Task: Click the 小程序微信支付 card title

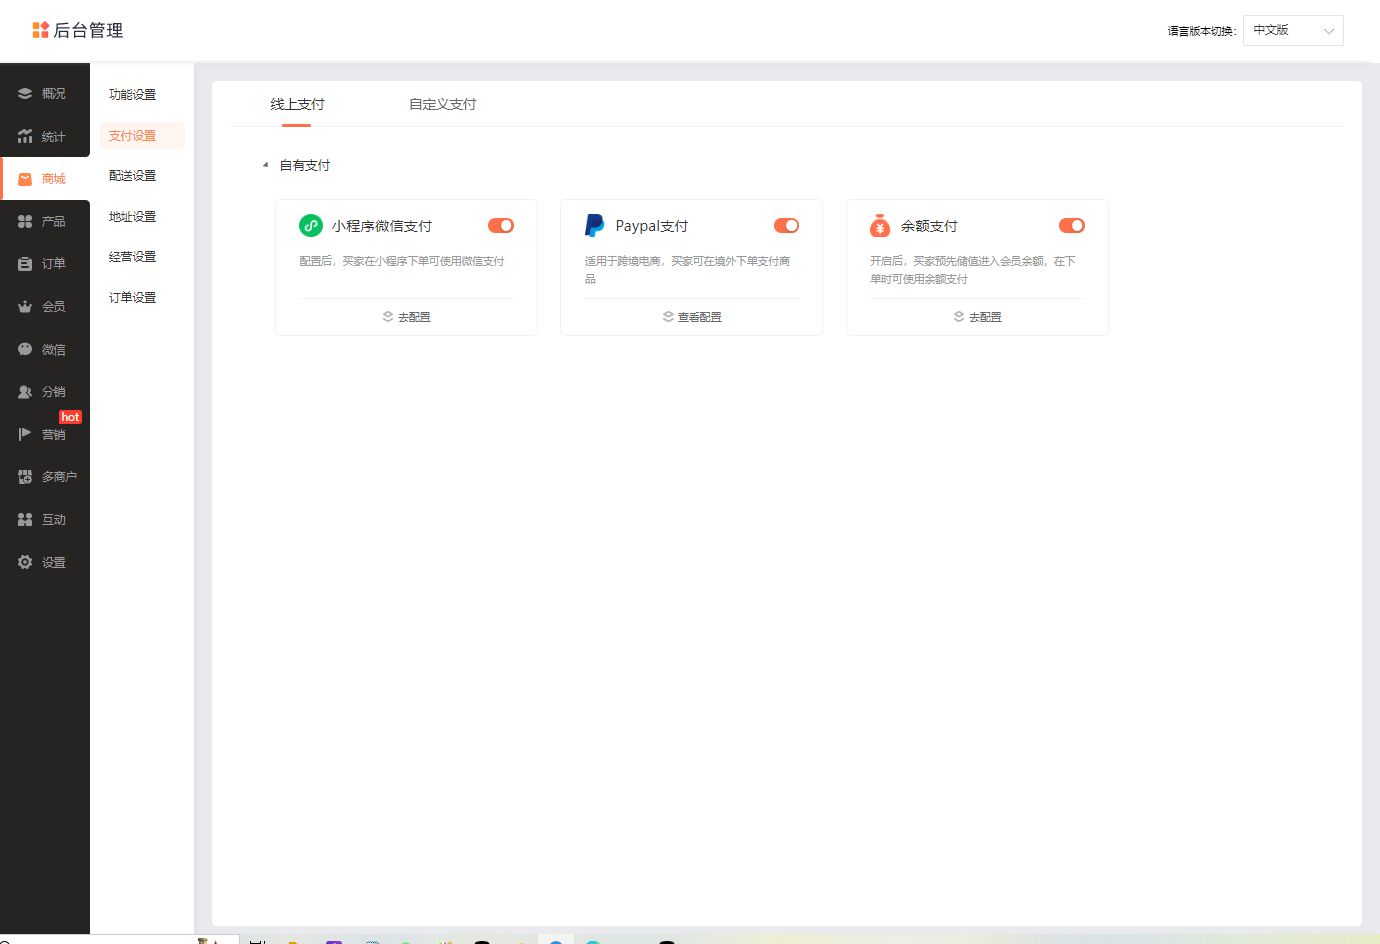Action: [382, 226]
